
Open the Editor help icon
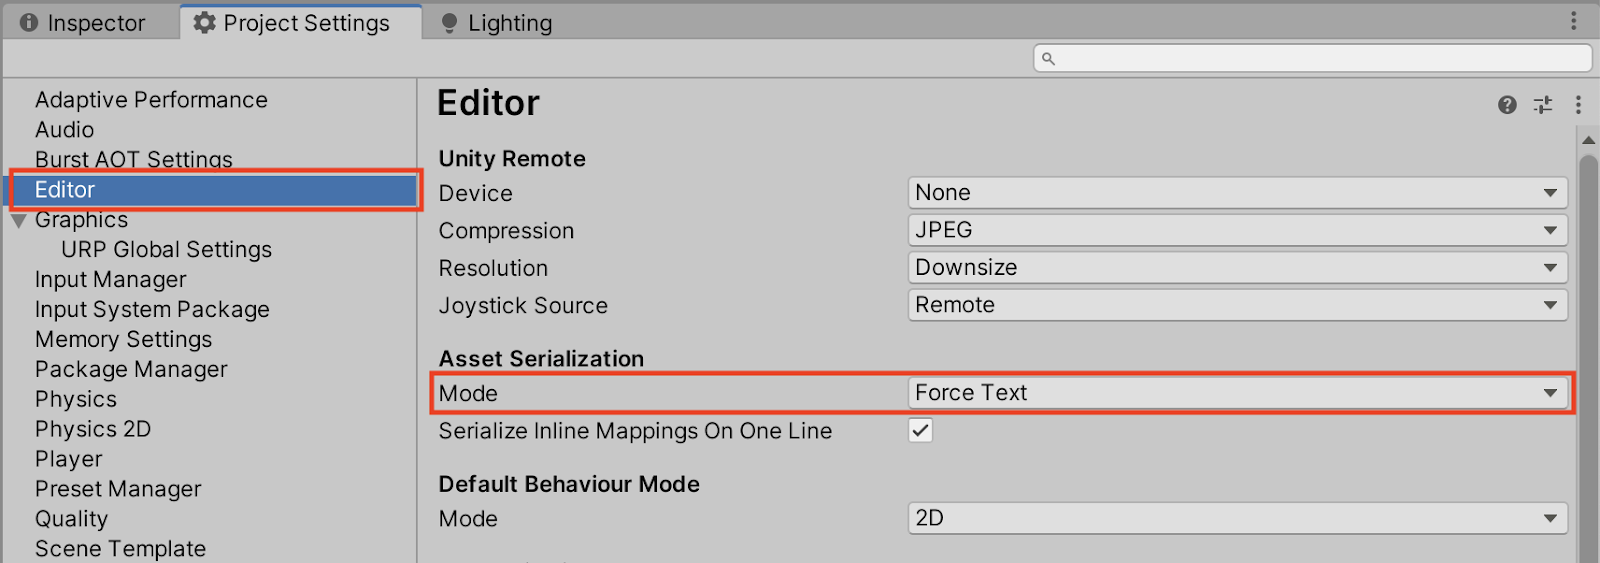coord(1507,105)
